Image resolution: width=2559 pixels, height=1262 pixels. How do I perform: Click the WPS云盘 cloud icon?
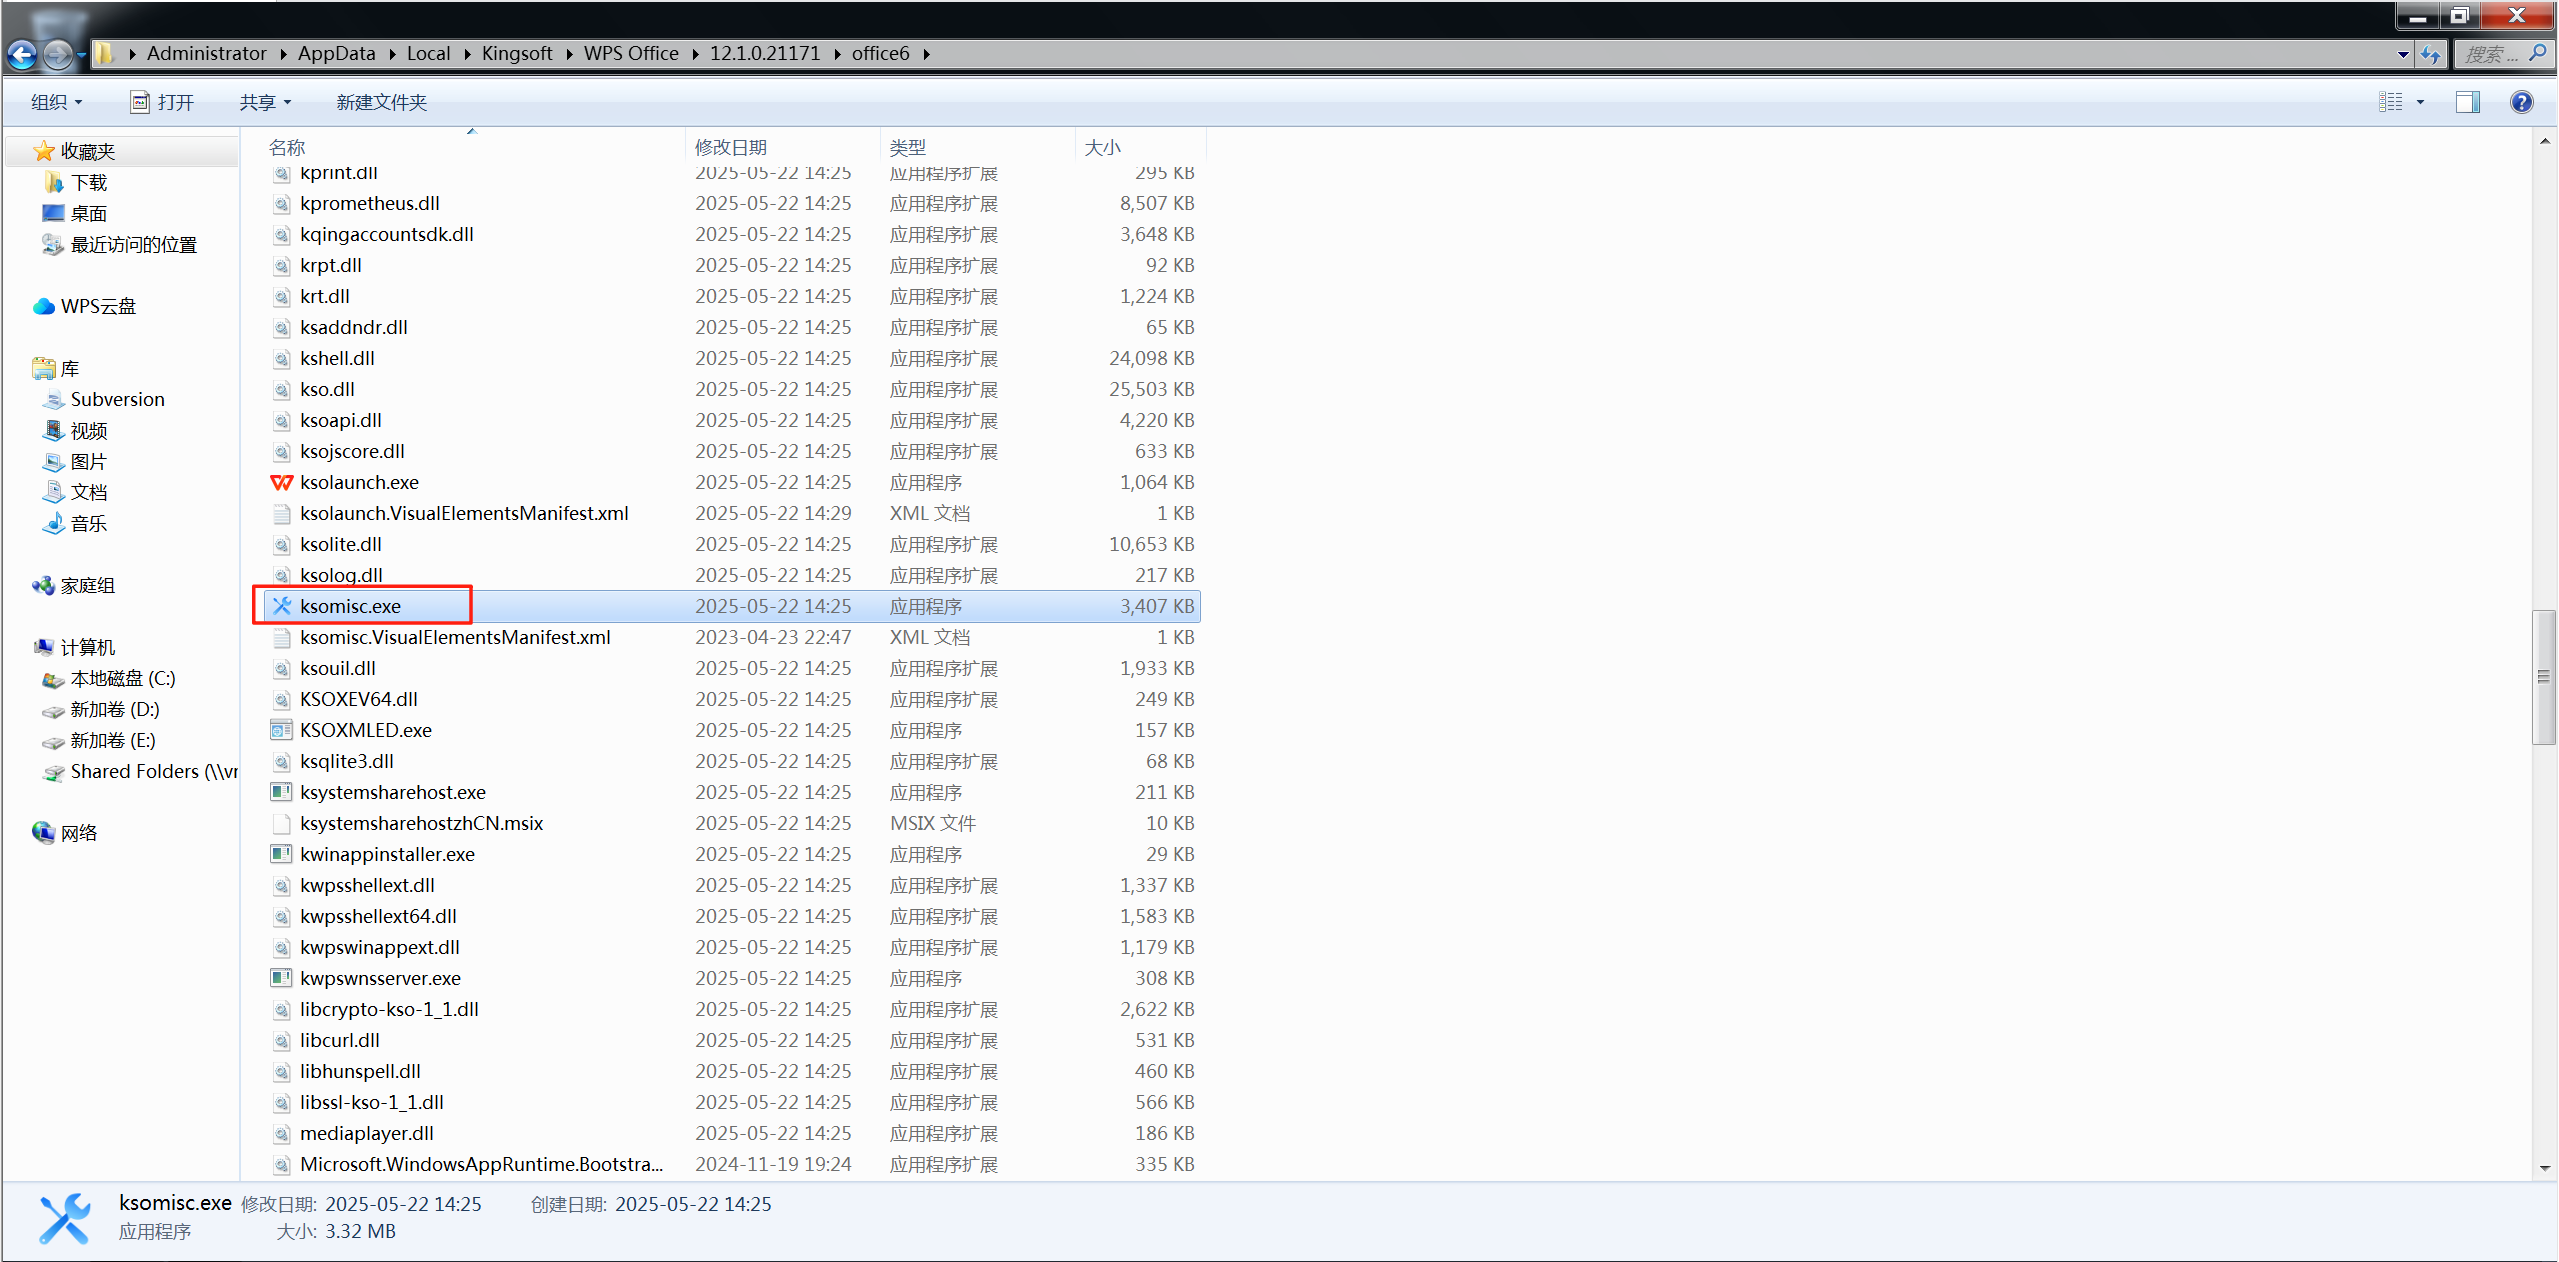pyautogui.click(x=43, y=306)
